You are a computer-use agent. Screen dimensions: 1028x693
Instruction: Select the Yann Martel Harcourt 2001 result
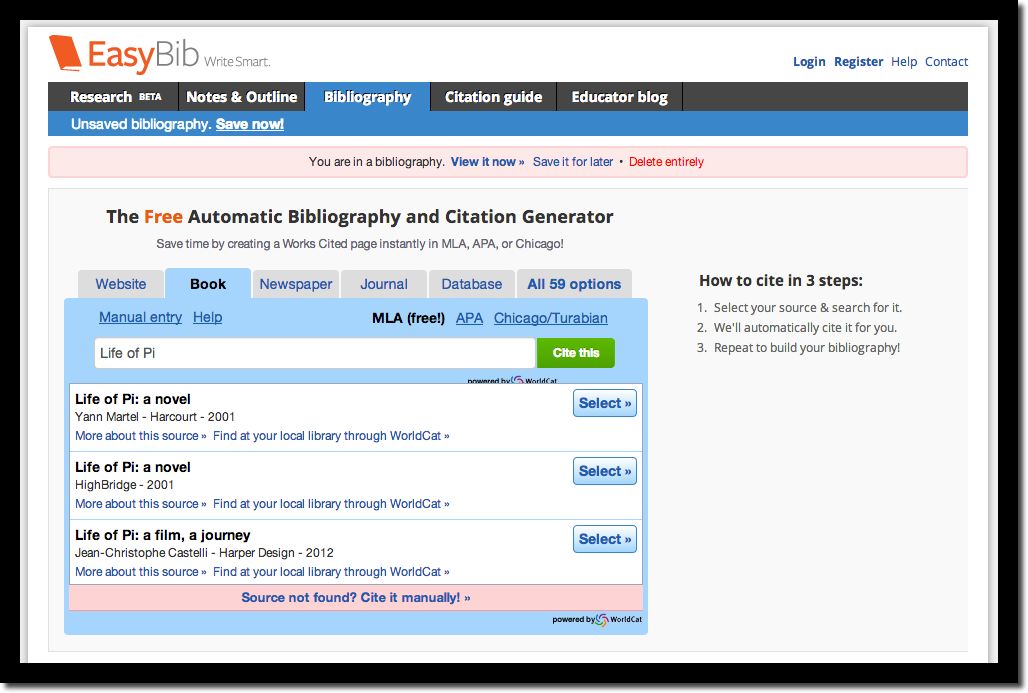point(604,403)
